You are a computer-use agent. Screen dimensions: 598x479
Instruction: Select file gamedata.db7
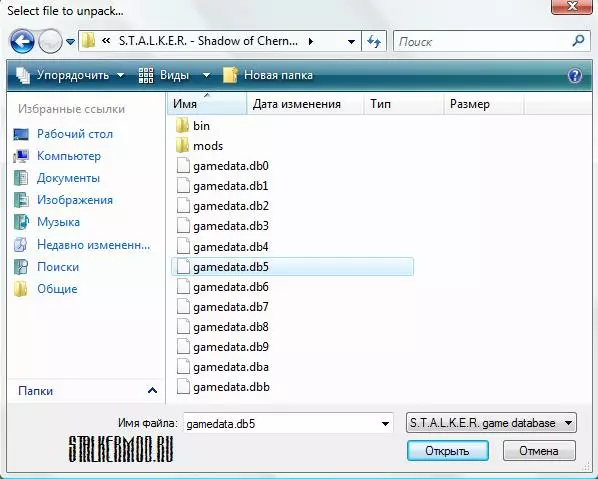(x=223, y=307)
